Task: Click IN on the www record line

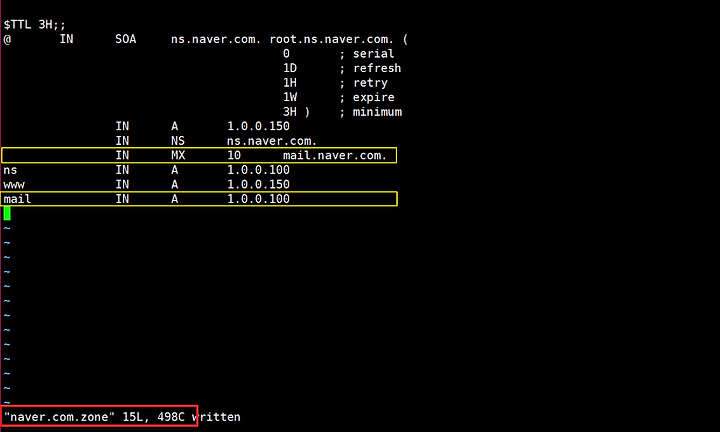Action: 122,185
